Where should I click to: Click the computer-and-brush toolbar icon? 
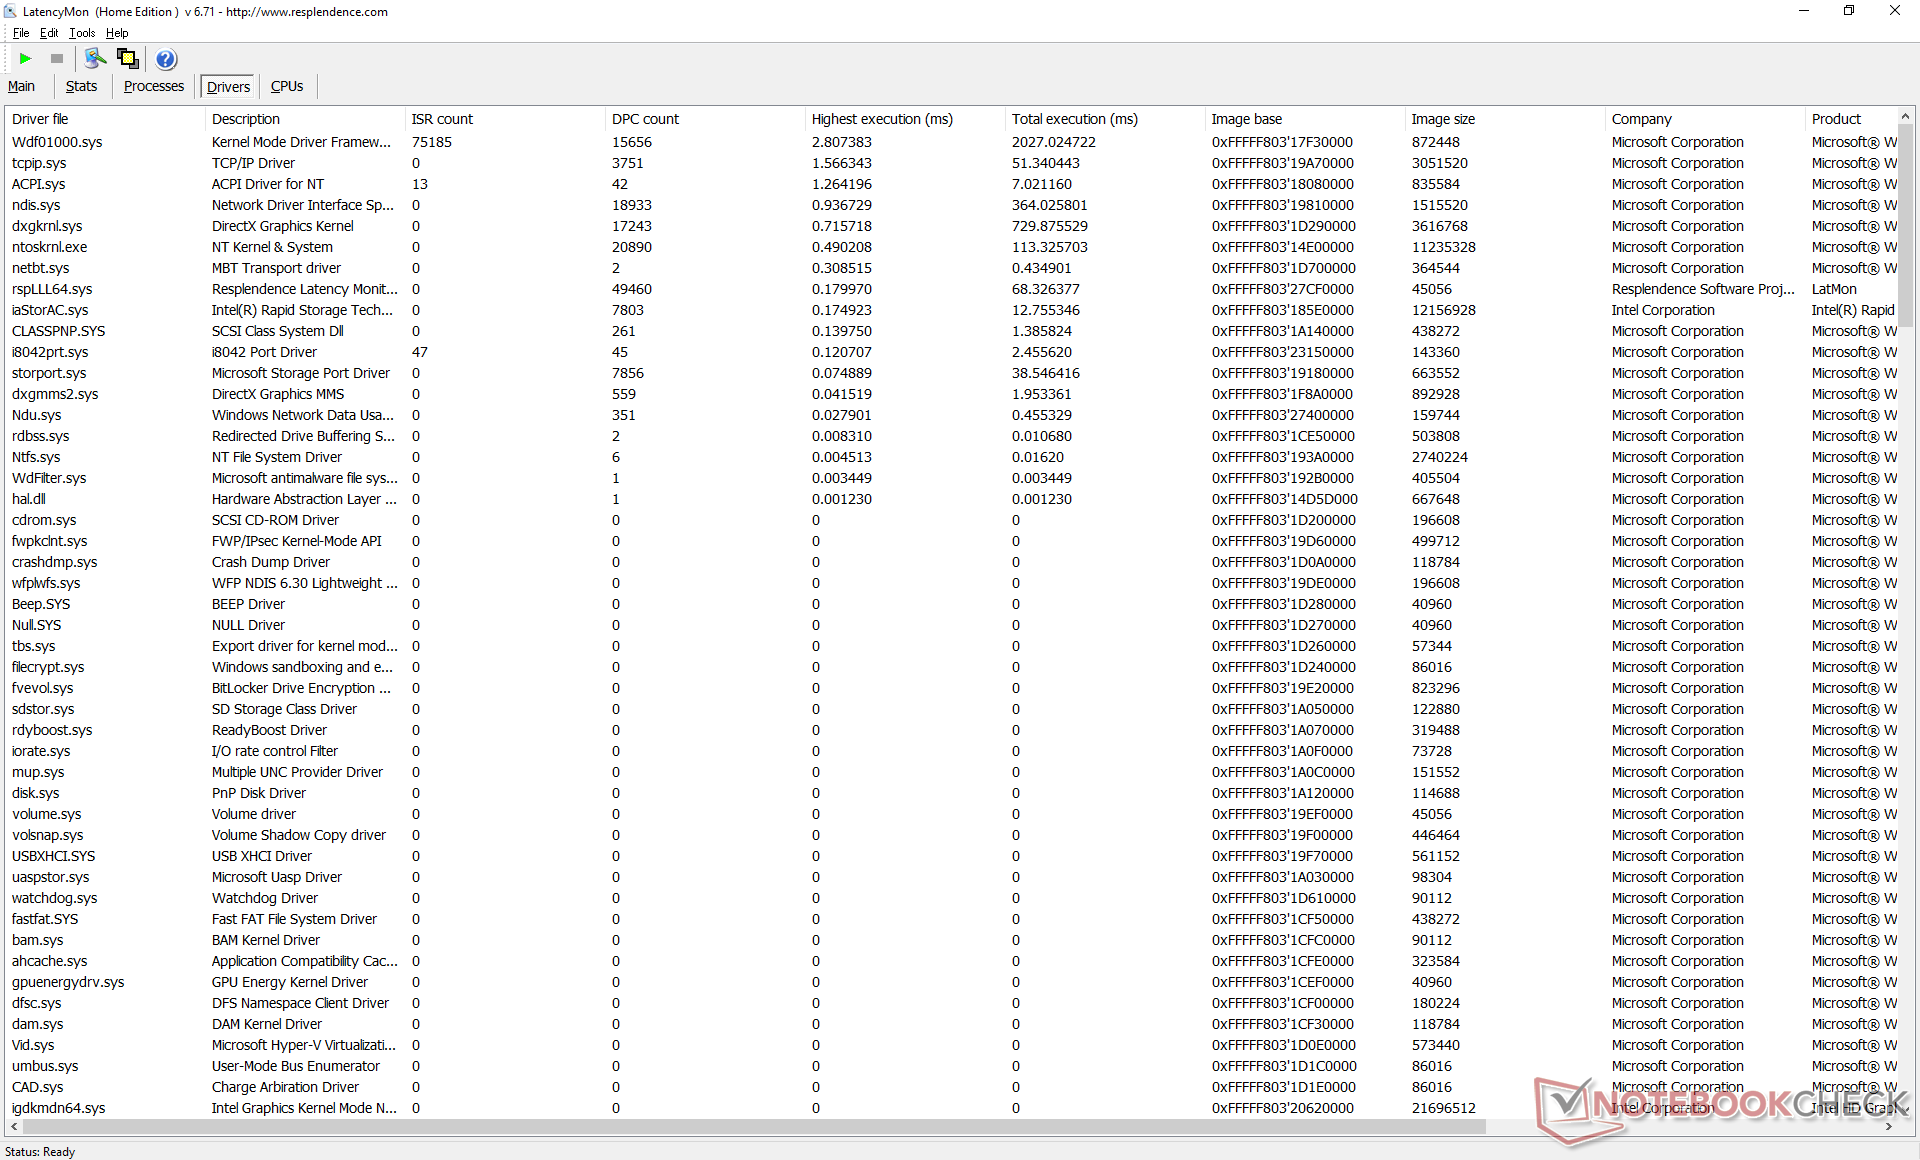coord(95,59)
